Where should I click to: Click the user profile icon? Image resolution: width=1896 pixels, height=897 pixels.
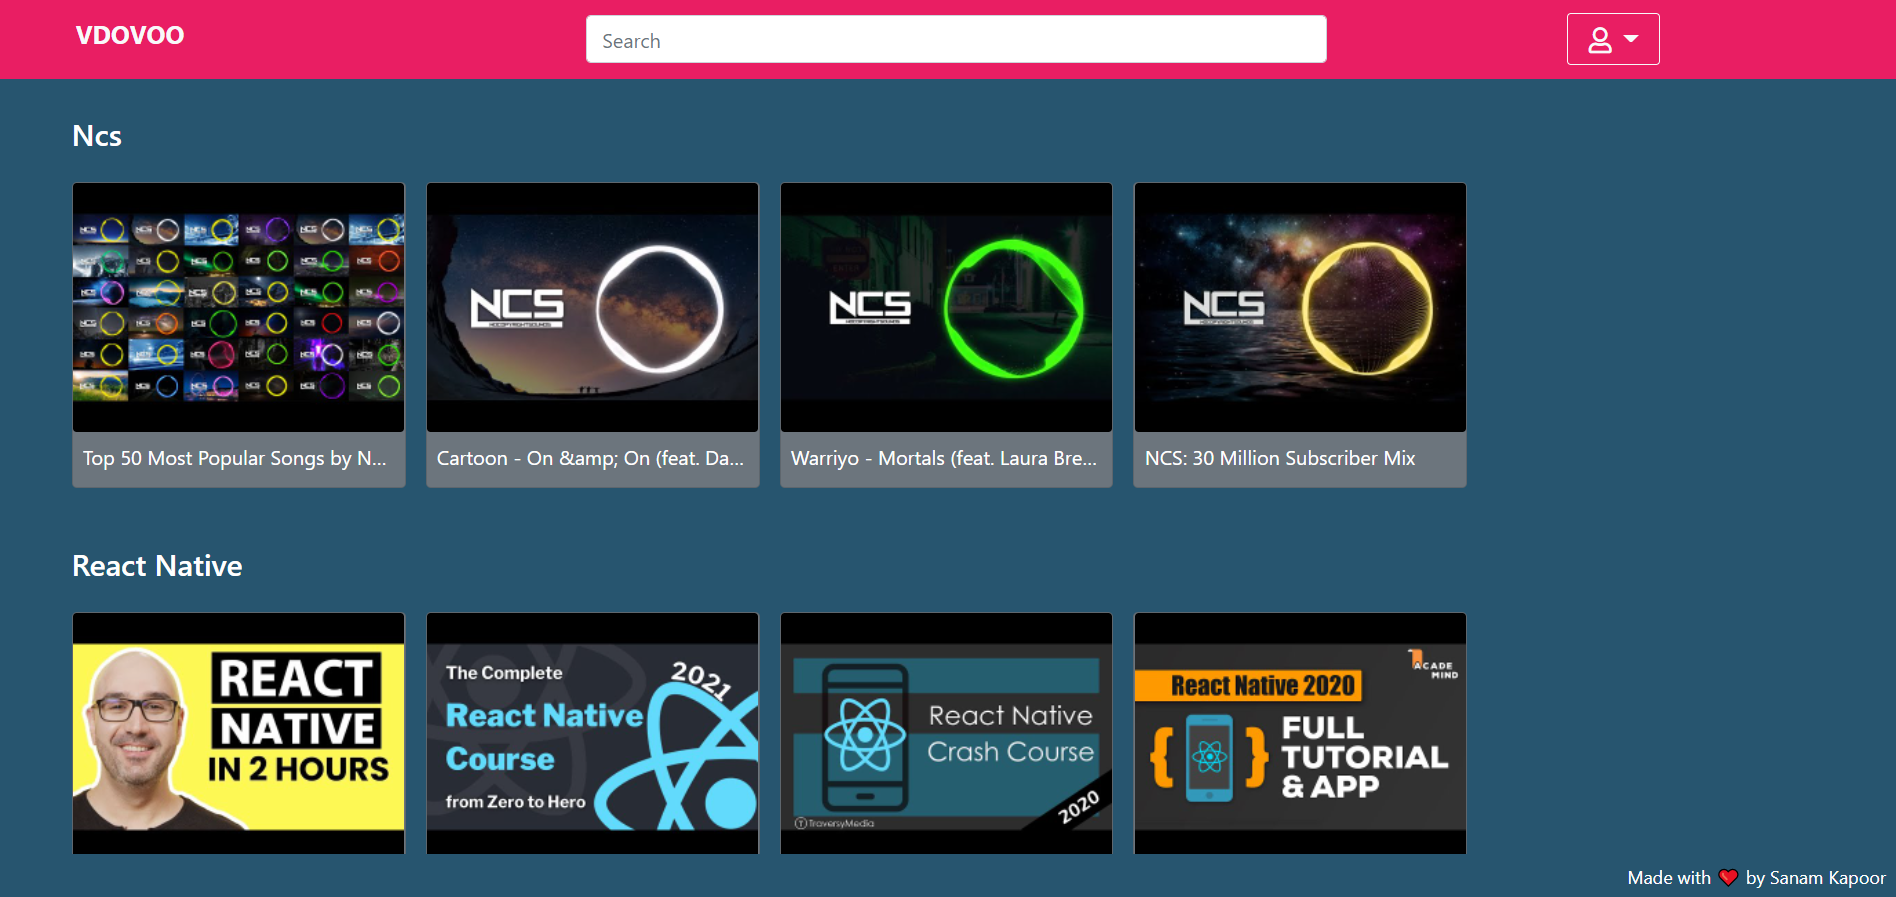(1600, 40)
